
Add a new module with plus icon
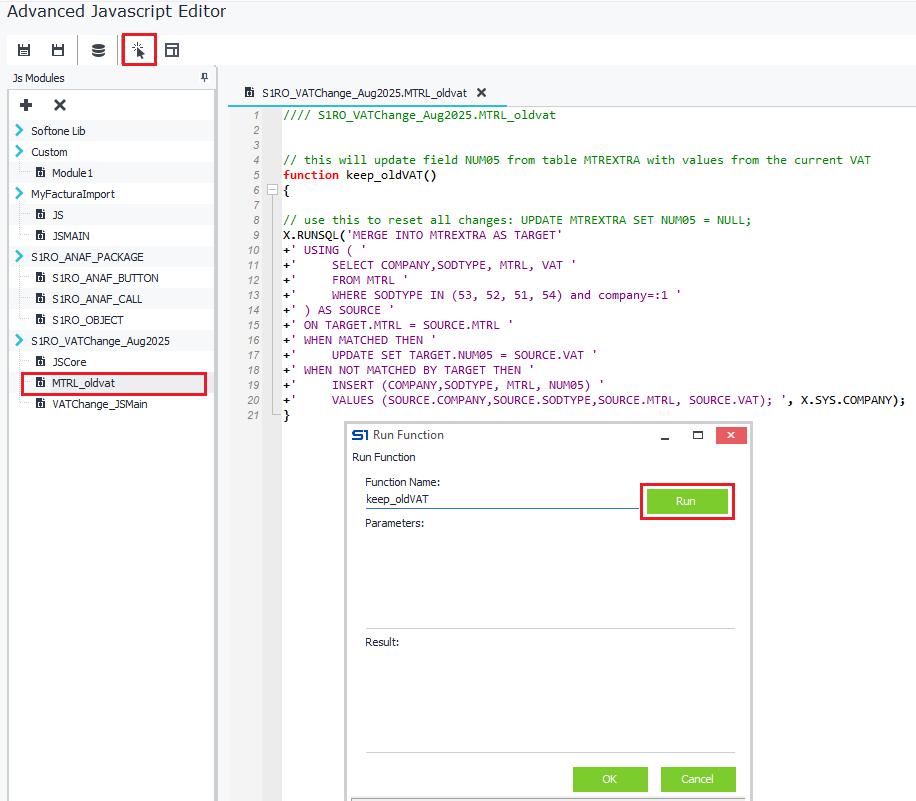[x=26, y=105]
